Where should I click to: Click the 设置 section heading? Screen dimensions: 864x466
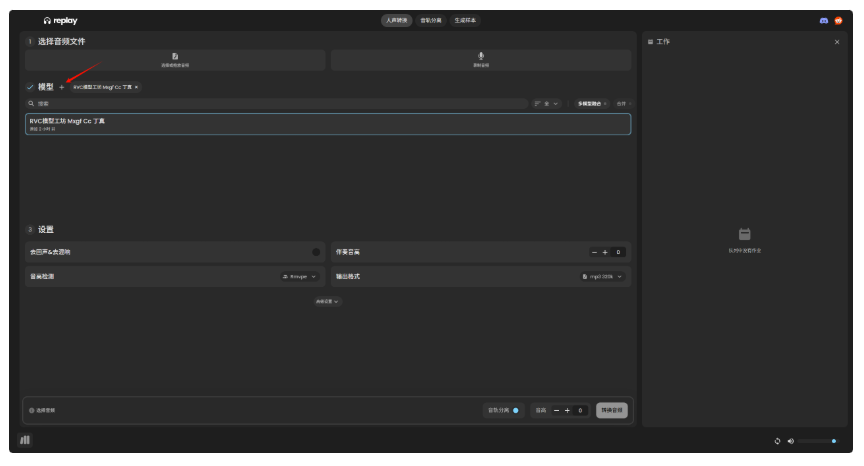46,230
